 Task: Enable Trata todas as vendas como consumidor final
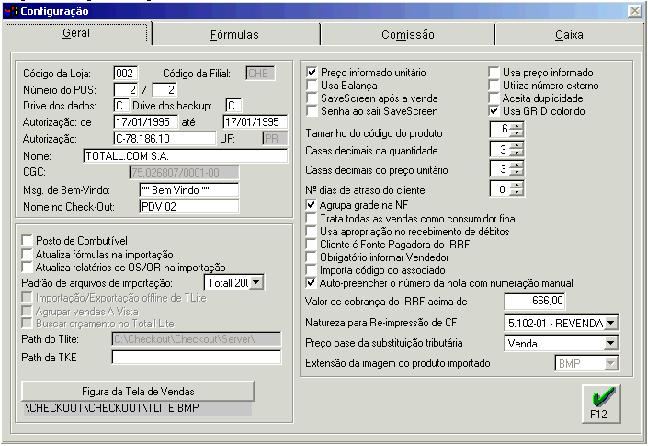click(310, 218)
